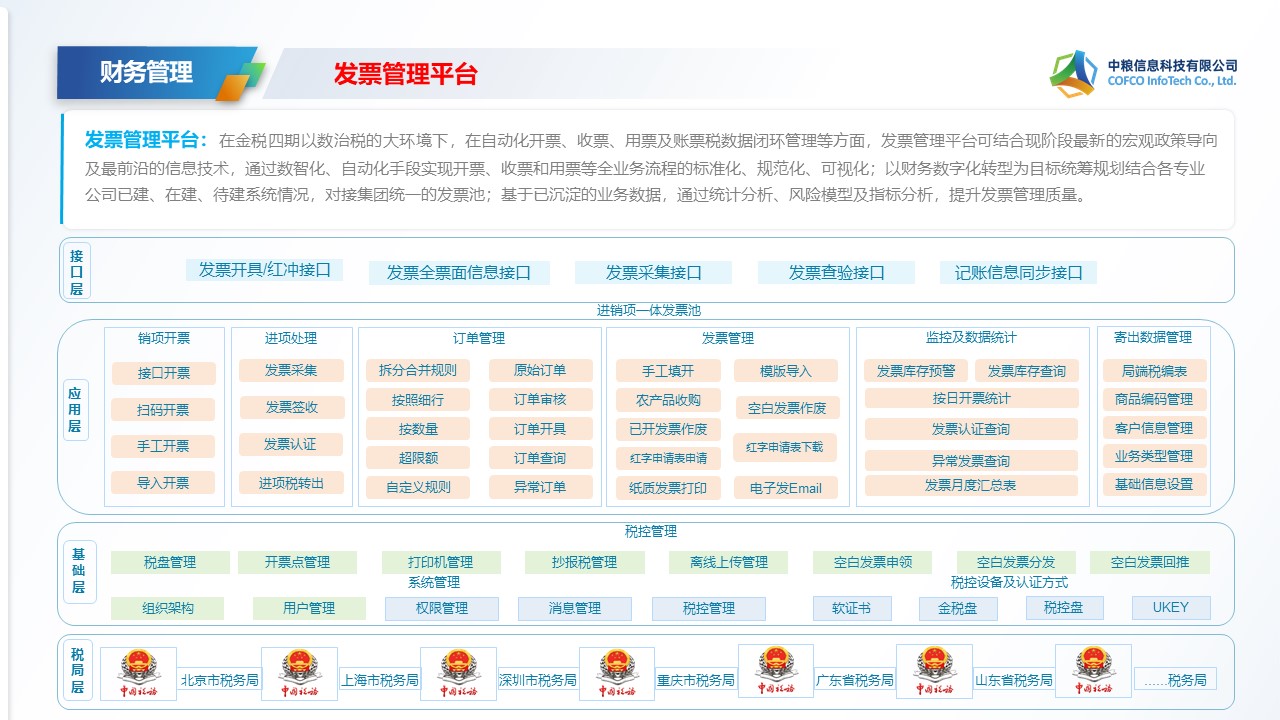
Task: Click the 发票开具/红冲接口 box
Action: [264, 270]
